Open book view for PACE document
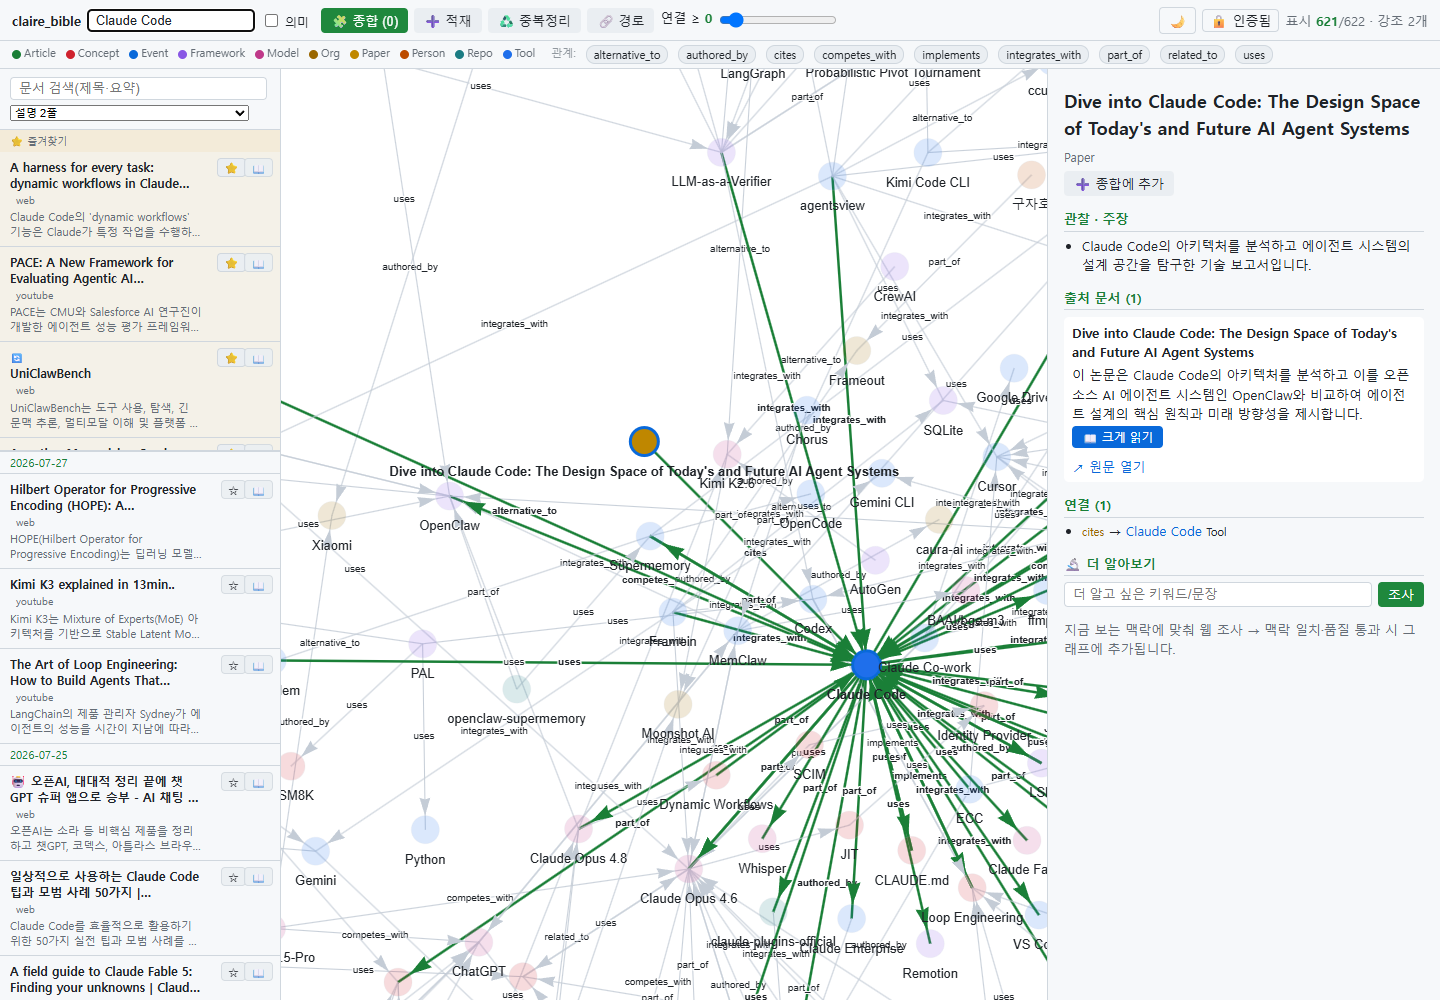 click(258, 263)
